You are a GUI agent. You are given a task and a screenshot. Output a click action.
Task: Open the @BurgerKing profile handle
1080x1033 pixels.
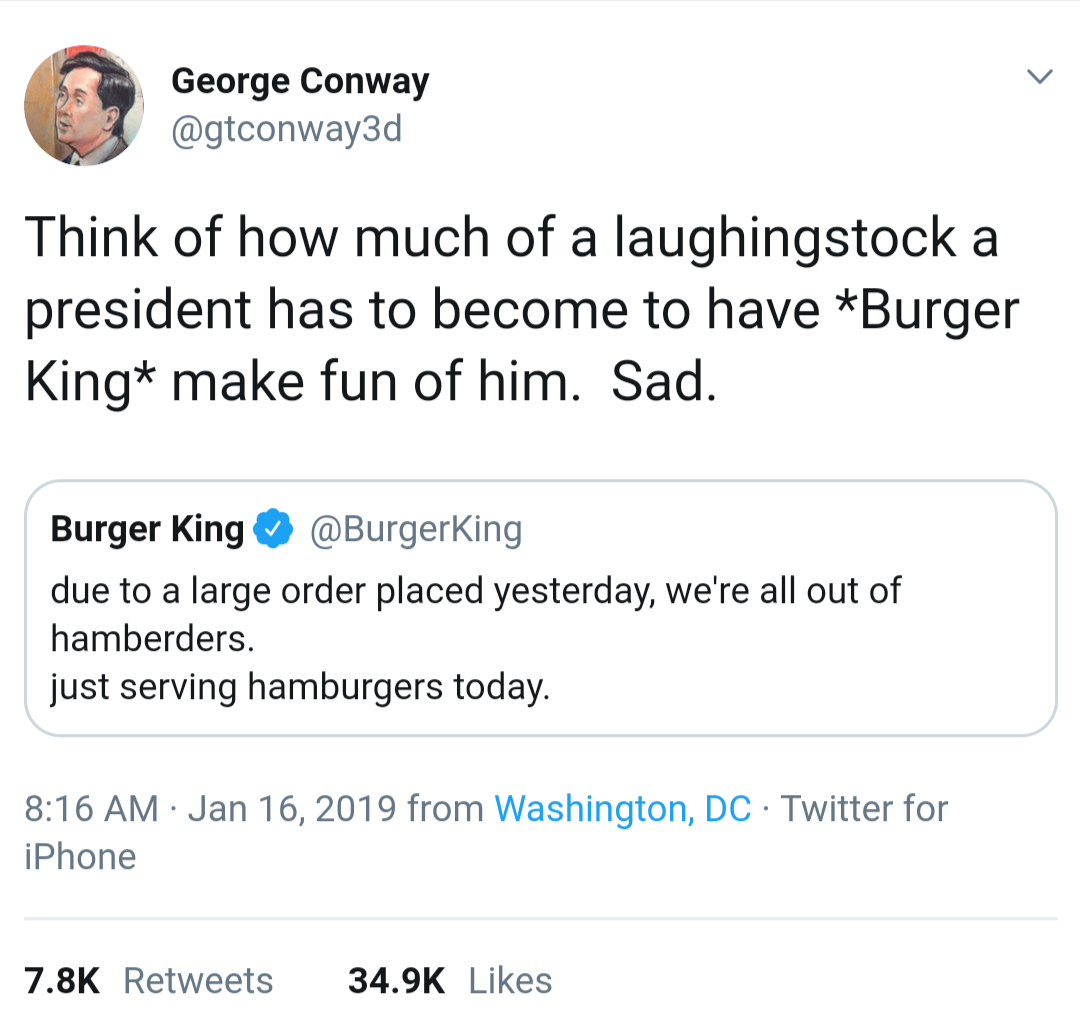418,529
